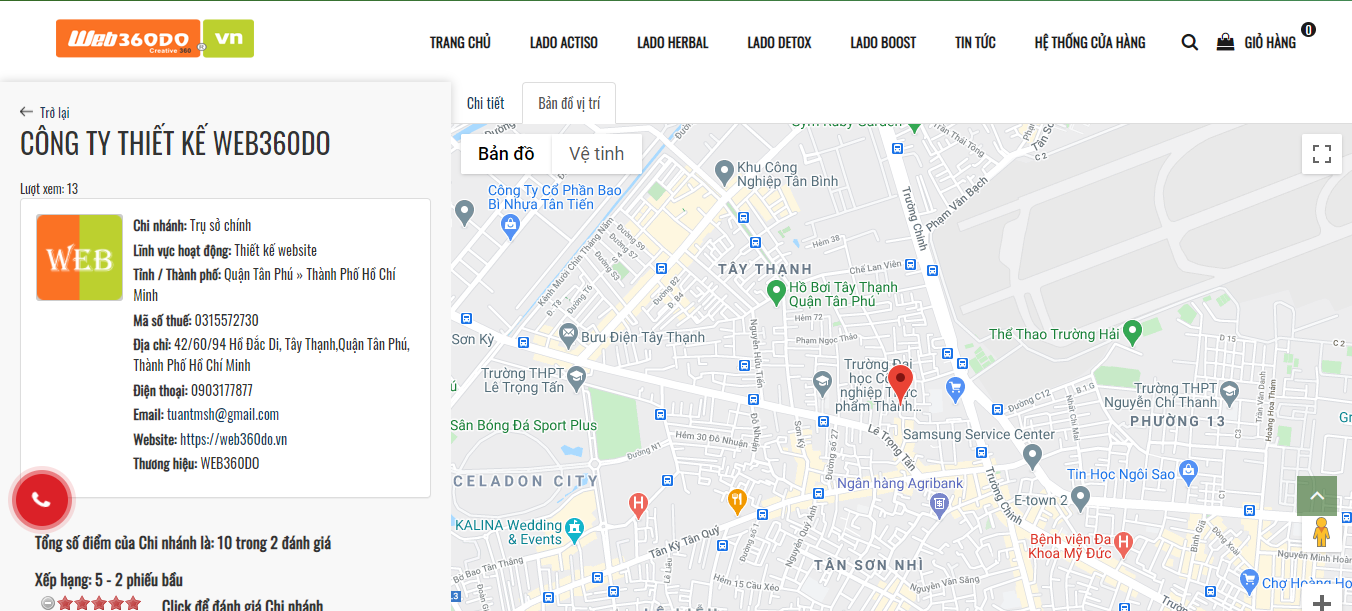Click the blue Bao Bì Nhựa Tân Tiến bag icon
1352x611 pixels.
[x=511, y=226]
